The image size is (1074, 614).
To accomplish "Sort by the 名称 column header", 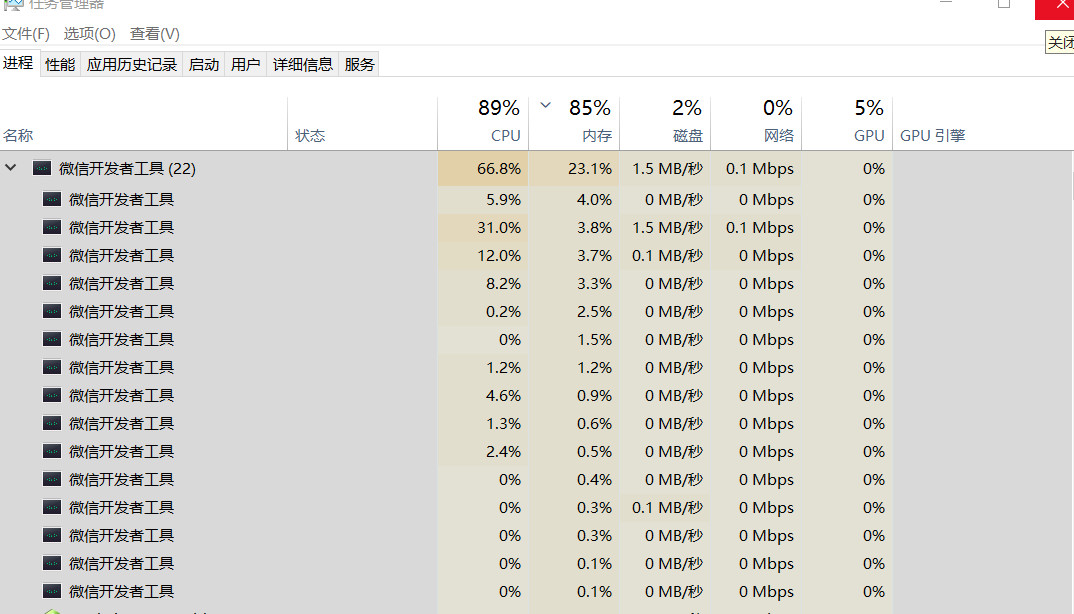I will (18, 135).
